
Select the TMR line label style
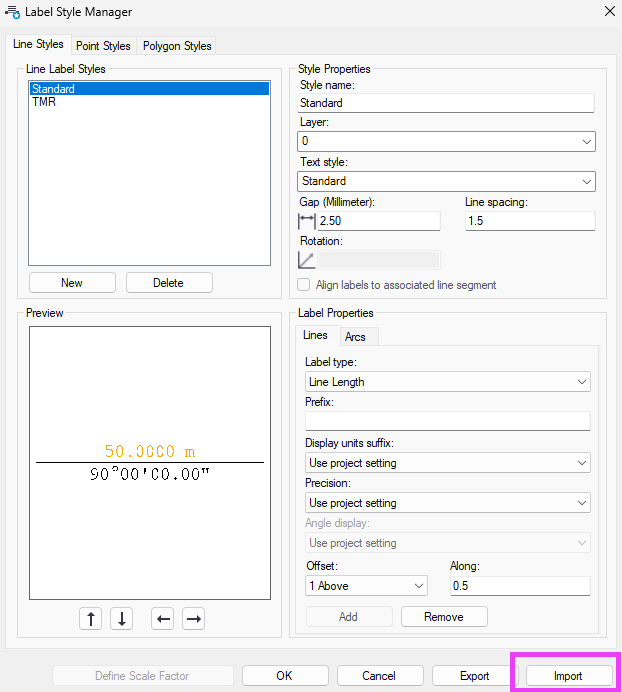click(150, 102)
